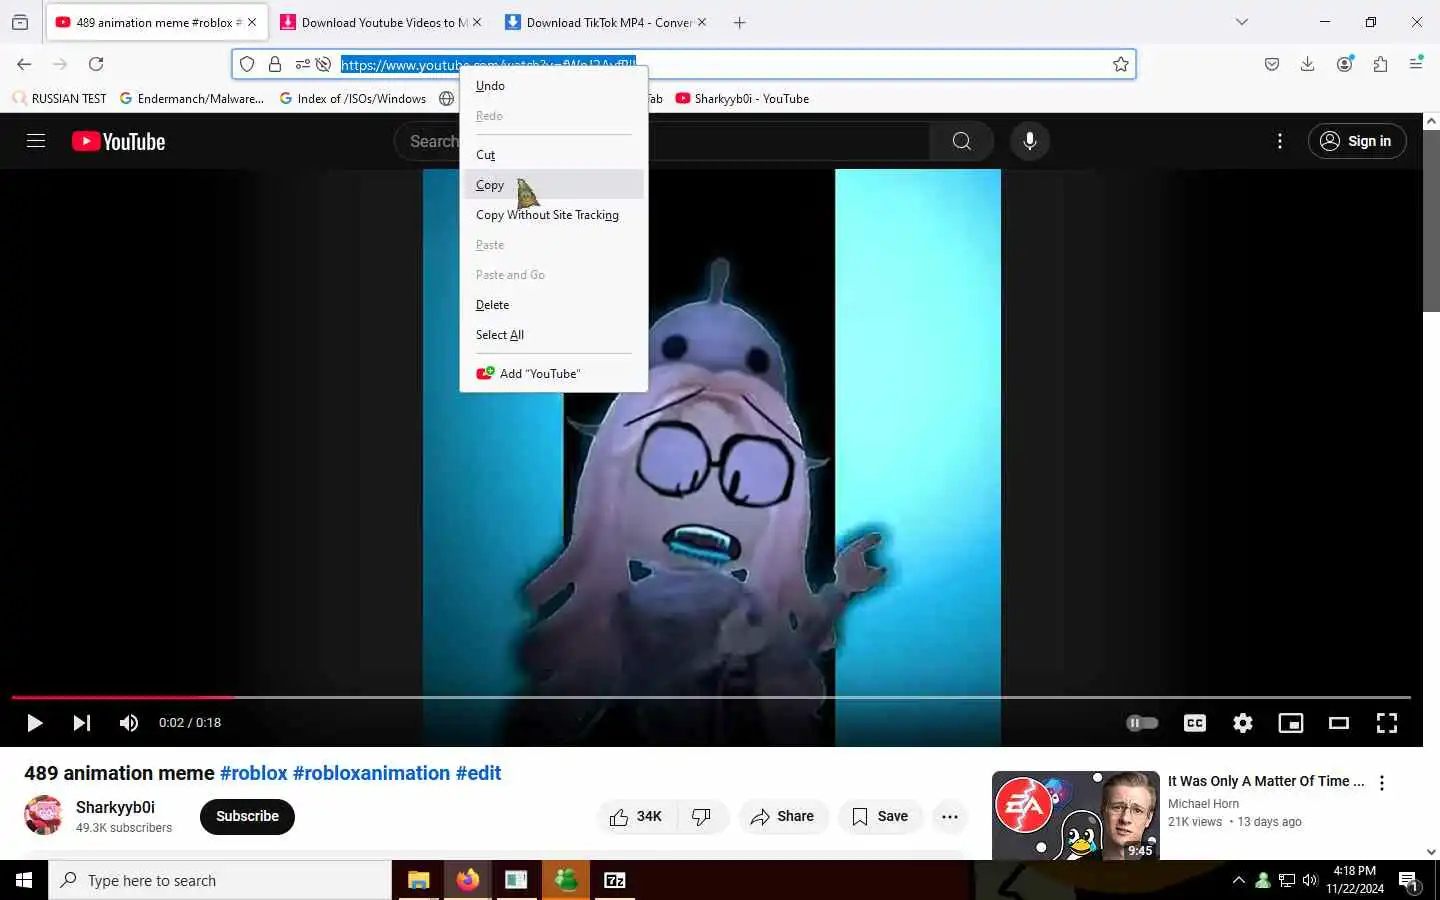Open the list all tabs dropdown
The width and height of the screenshot is (1440, 900).
pos(1242,22)
